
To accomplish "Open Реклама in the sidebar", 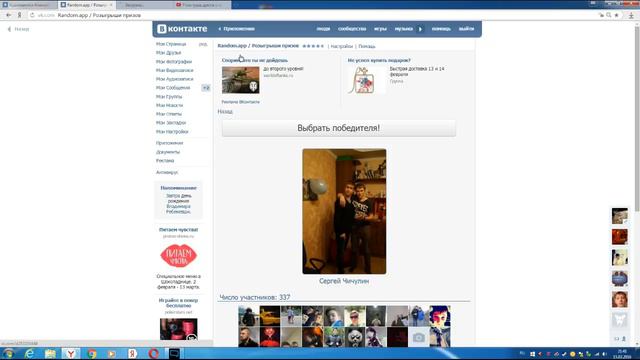I will click(x=165, y=160).
